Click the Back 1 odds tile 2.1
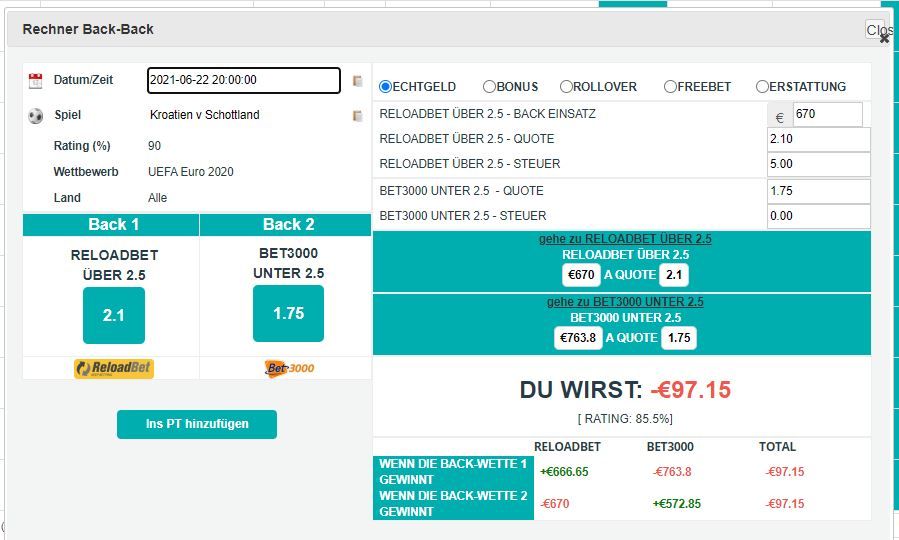Image resolution: width=899 pixels, height=540 pixels. (x=114, y=315)
